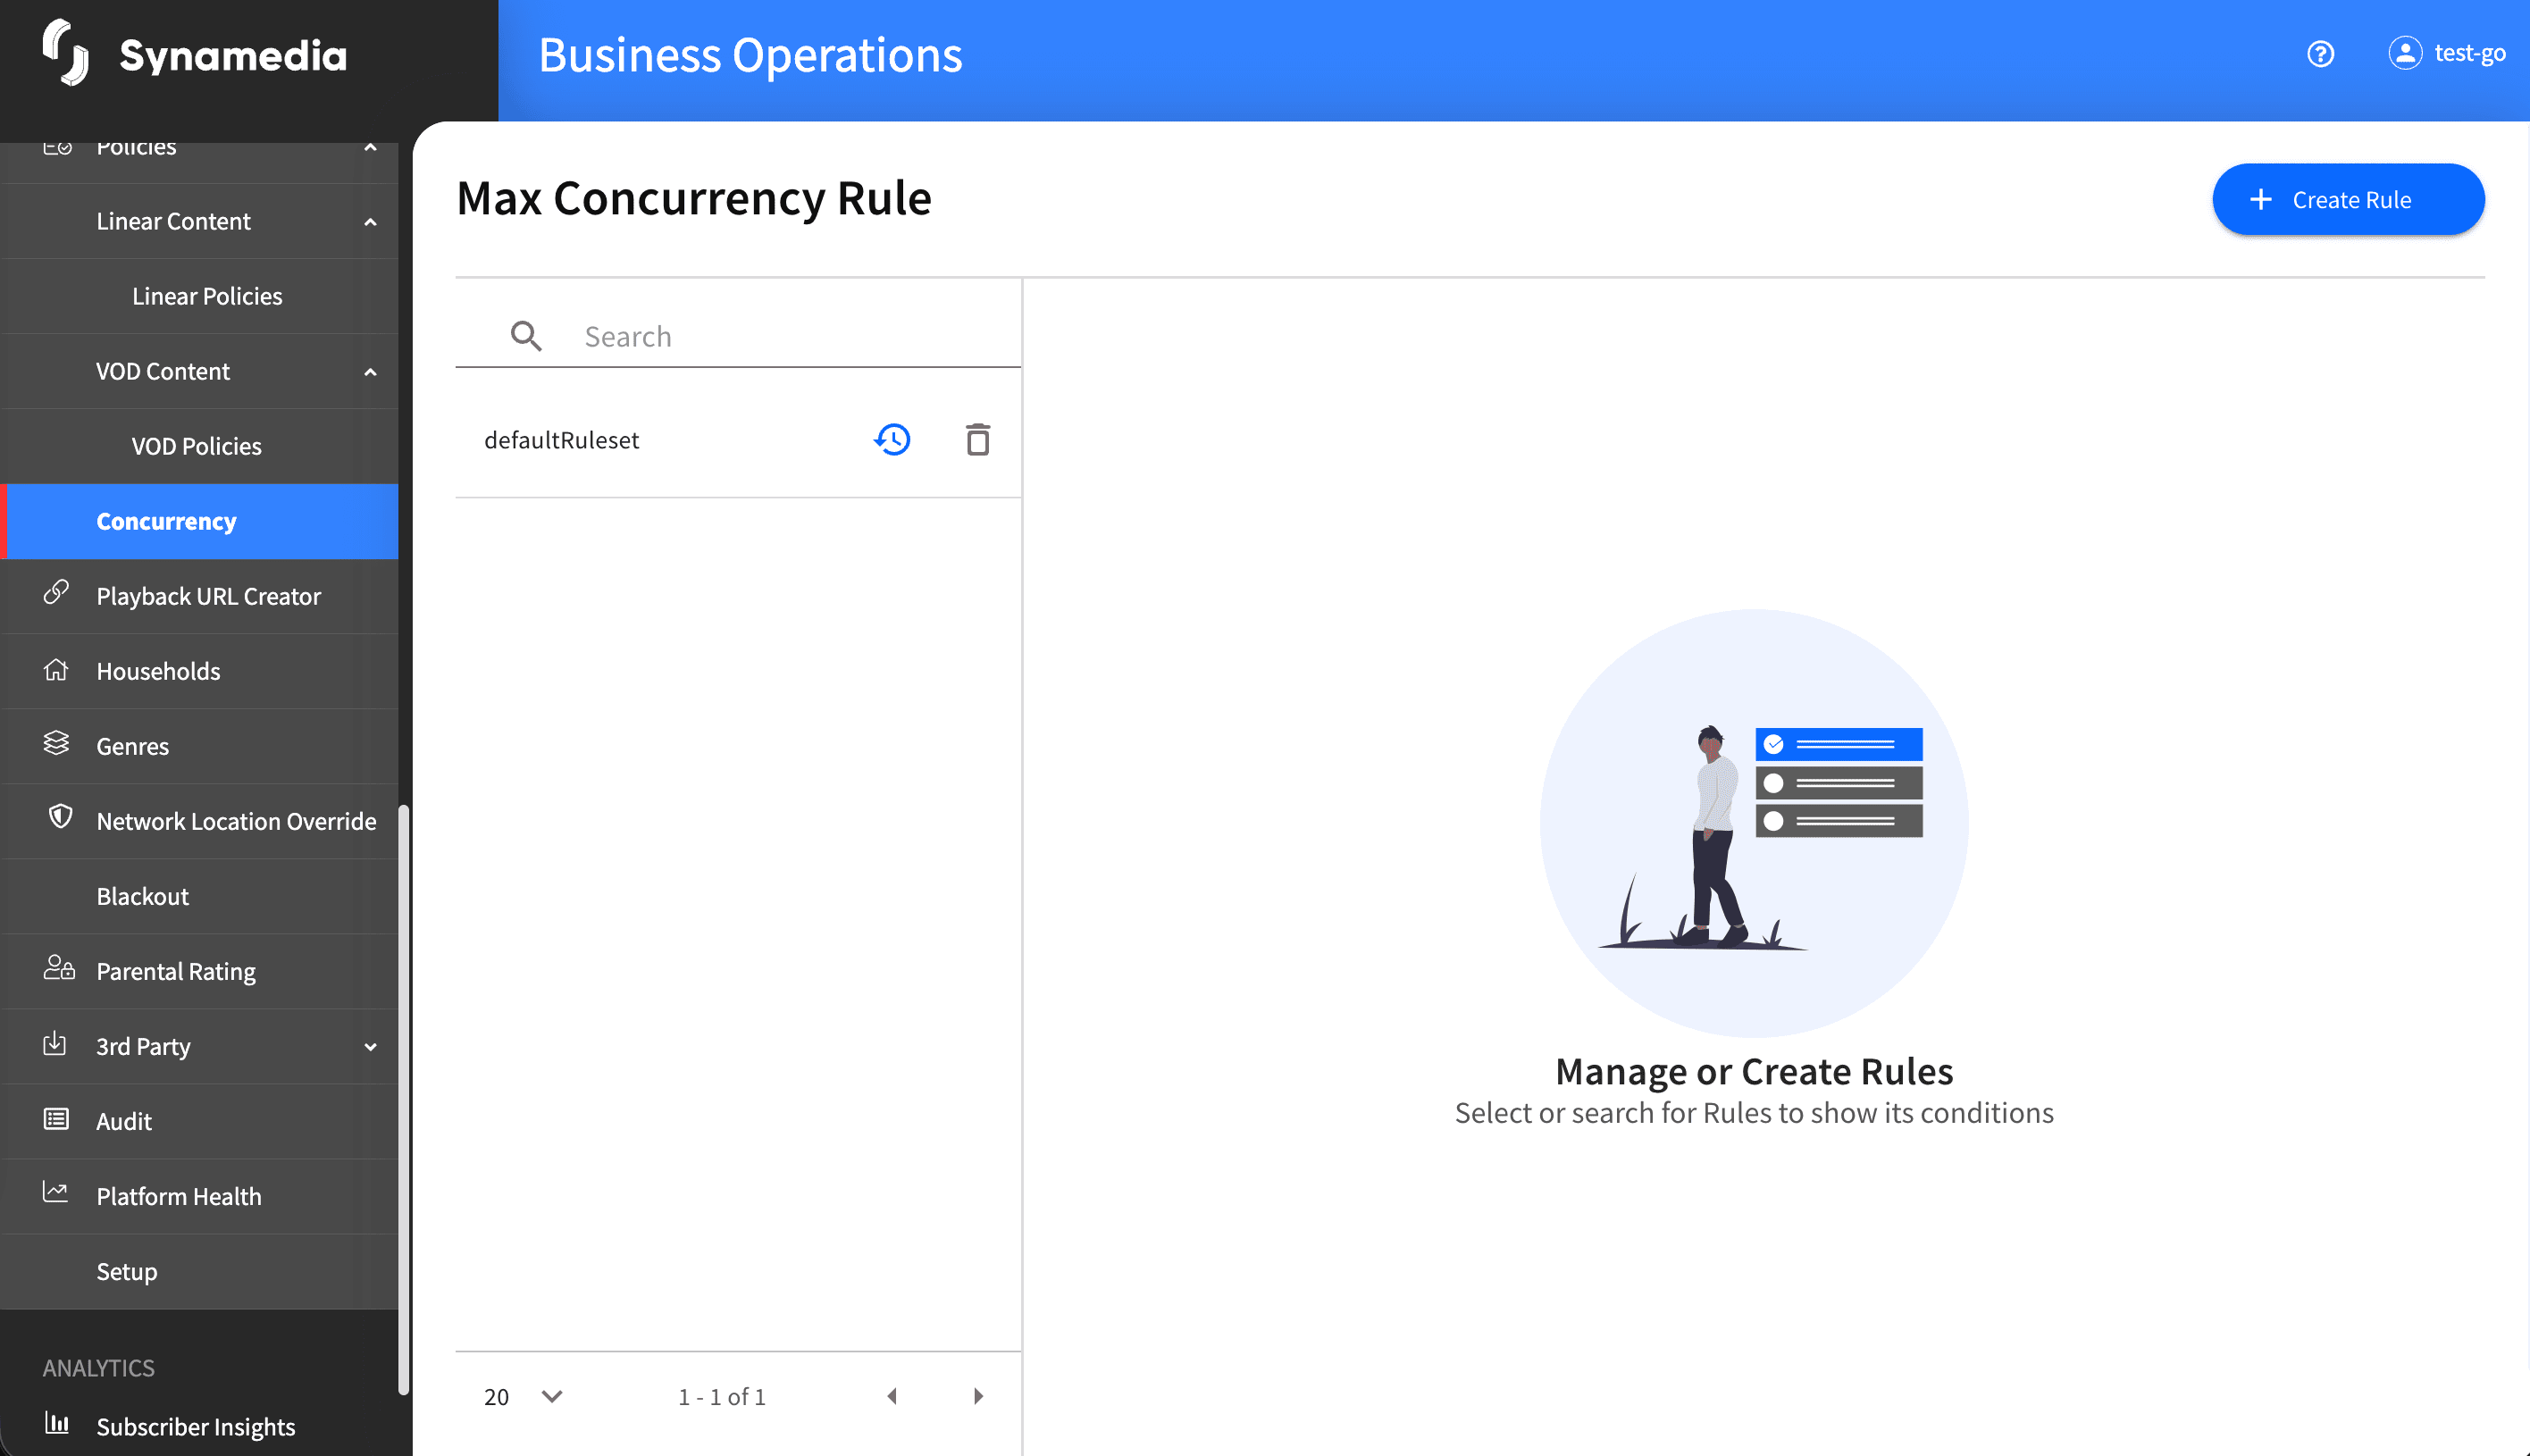Image resolution: width=2530 pixels, height=1456 pixels.
Task: Open Linear Policies menu item
Action: click(200, 296)
